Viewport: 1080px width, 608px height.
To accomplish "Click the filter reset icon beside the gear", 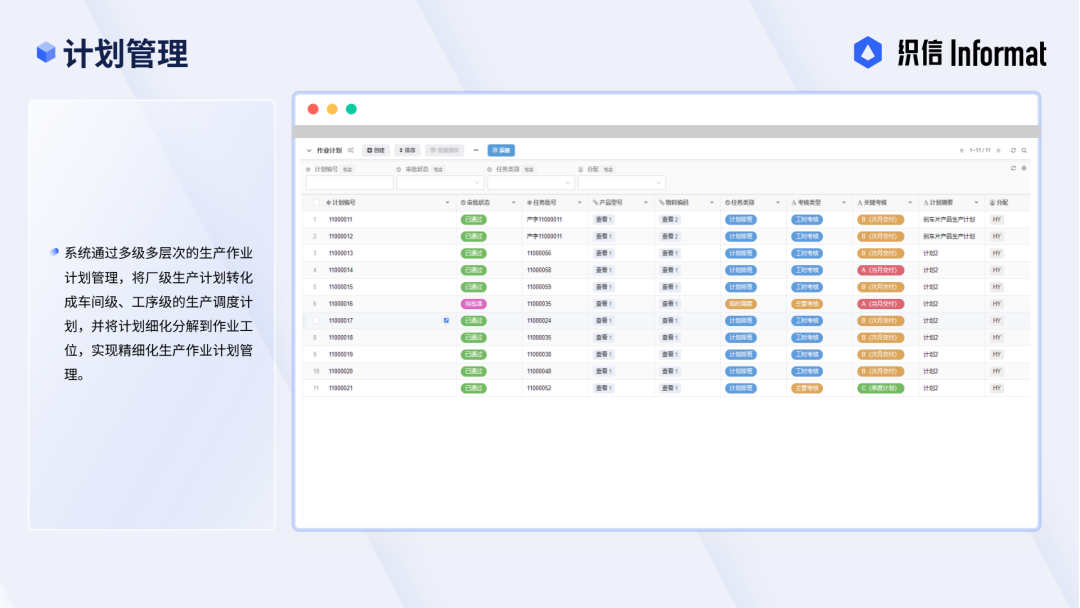I will (1013, 168).
